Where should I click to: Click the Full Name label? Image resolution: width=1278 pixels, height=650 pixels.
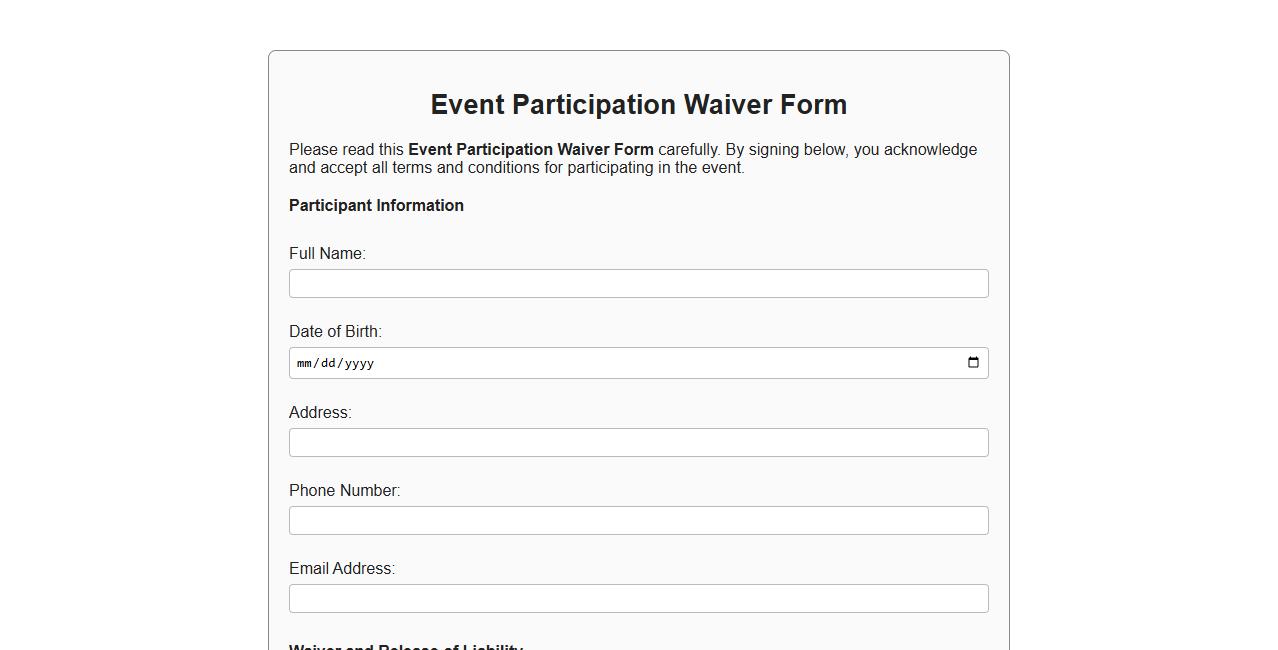(327, 253)
